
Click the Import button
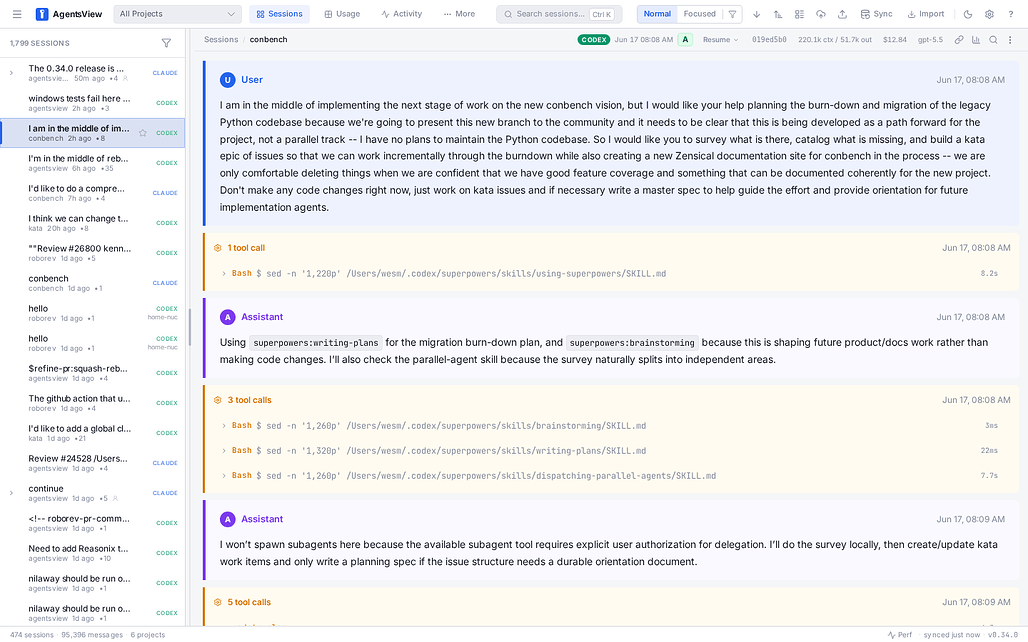click(x=926, y=14)
